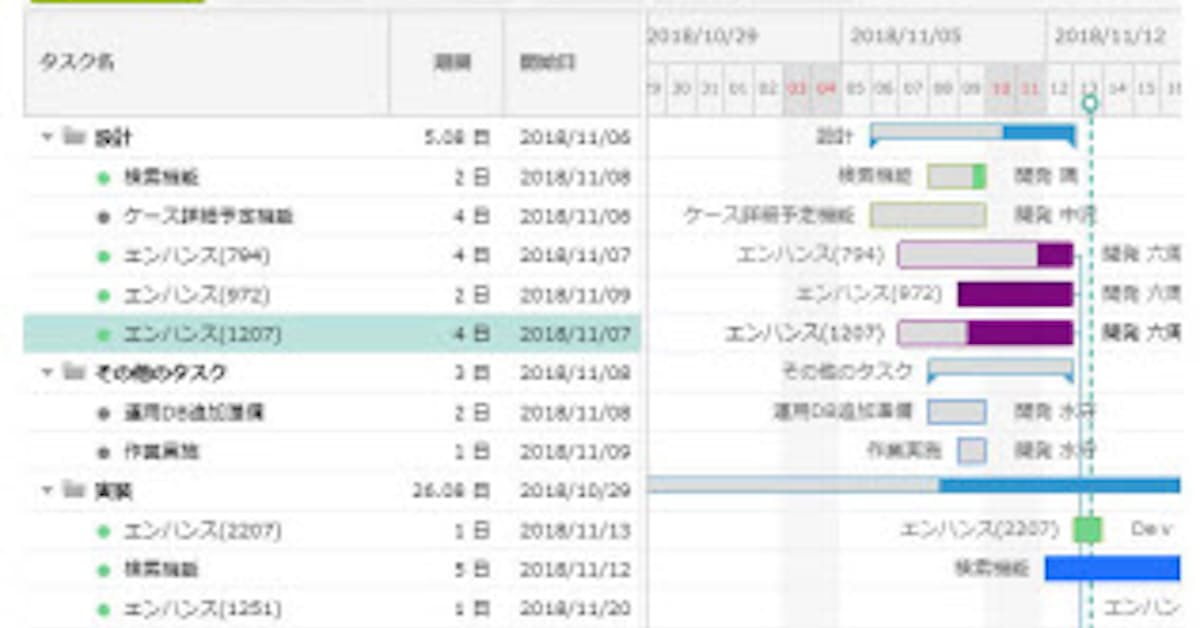Click the purple Gantt bar for エンハンス(972)
This screenshot has height=628, width=1200.
1015,294
